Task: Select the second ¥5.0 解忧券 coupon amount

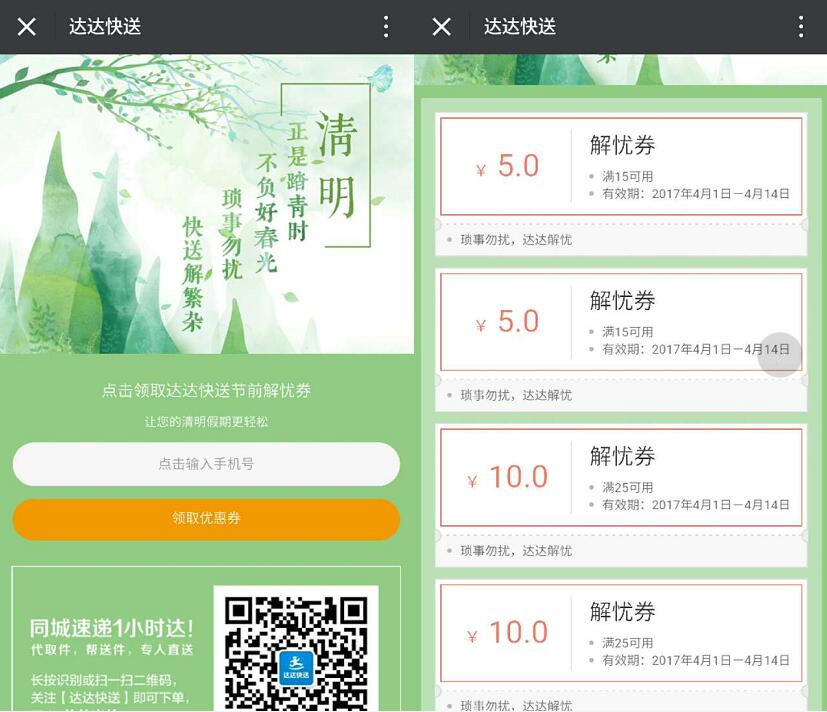Action: click(507, 322)
